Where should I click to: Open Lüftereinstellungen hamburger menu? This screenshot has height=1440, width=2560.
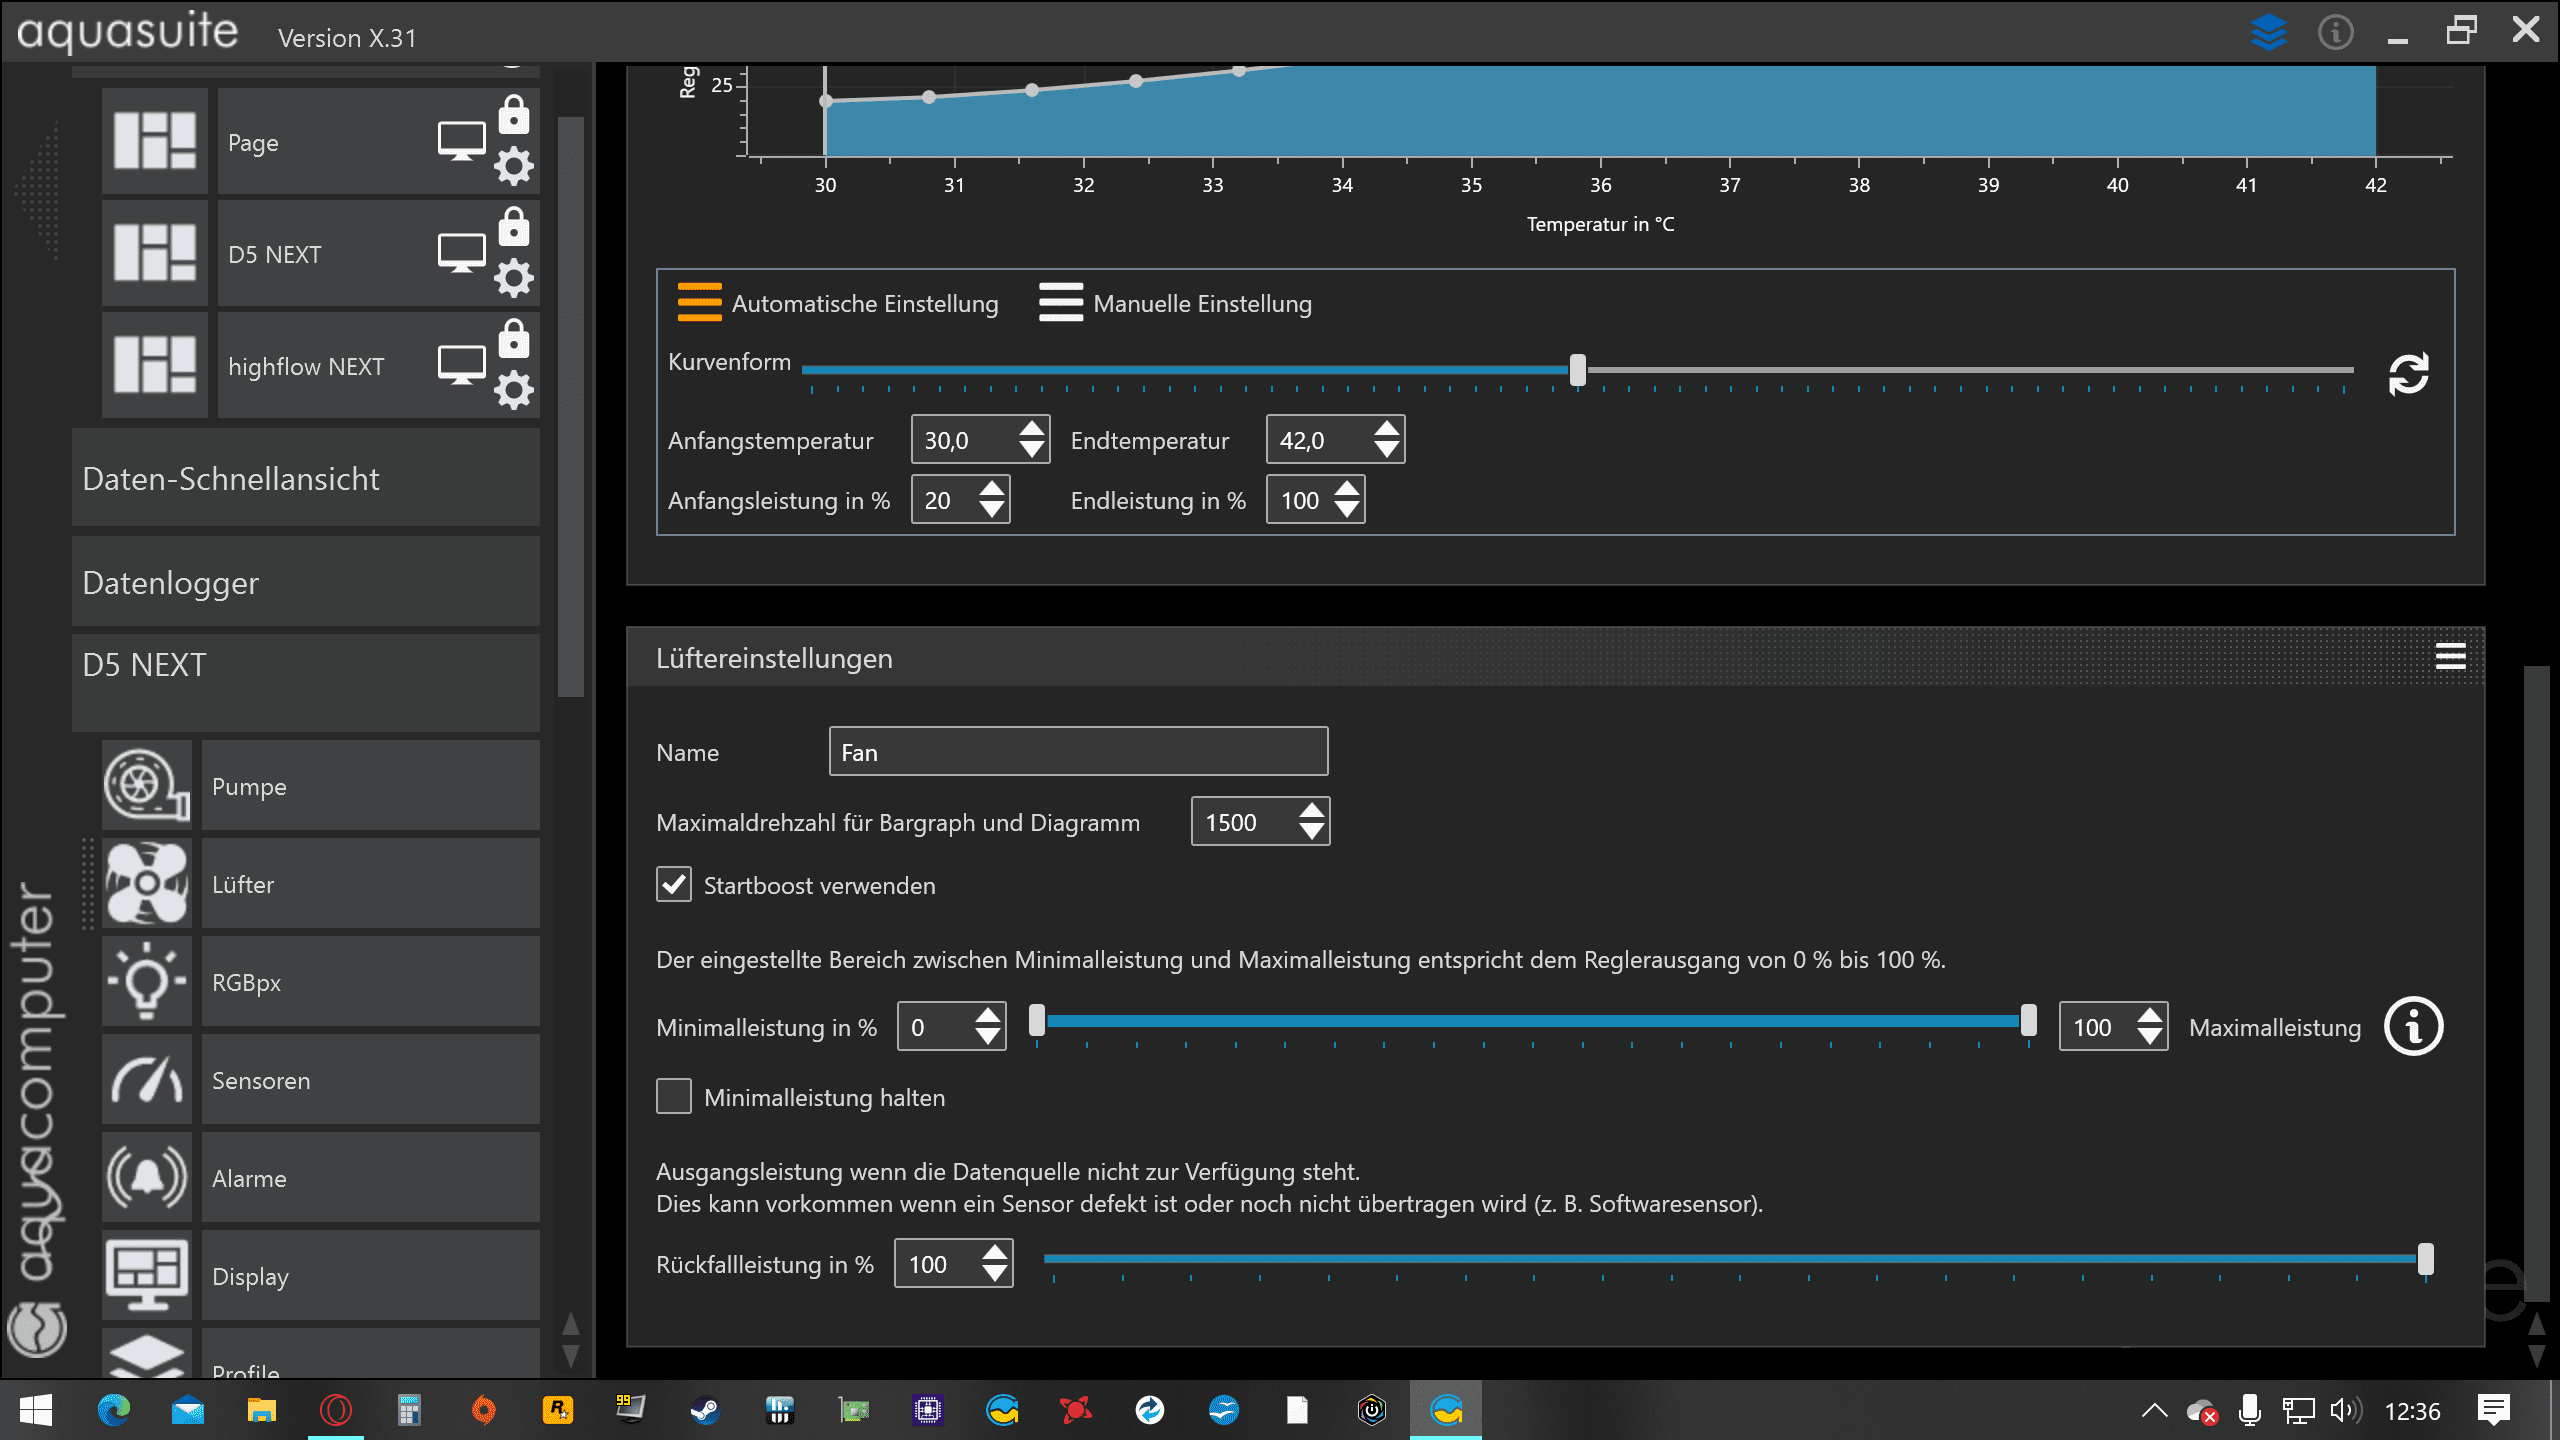point(2450,657)
